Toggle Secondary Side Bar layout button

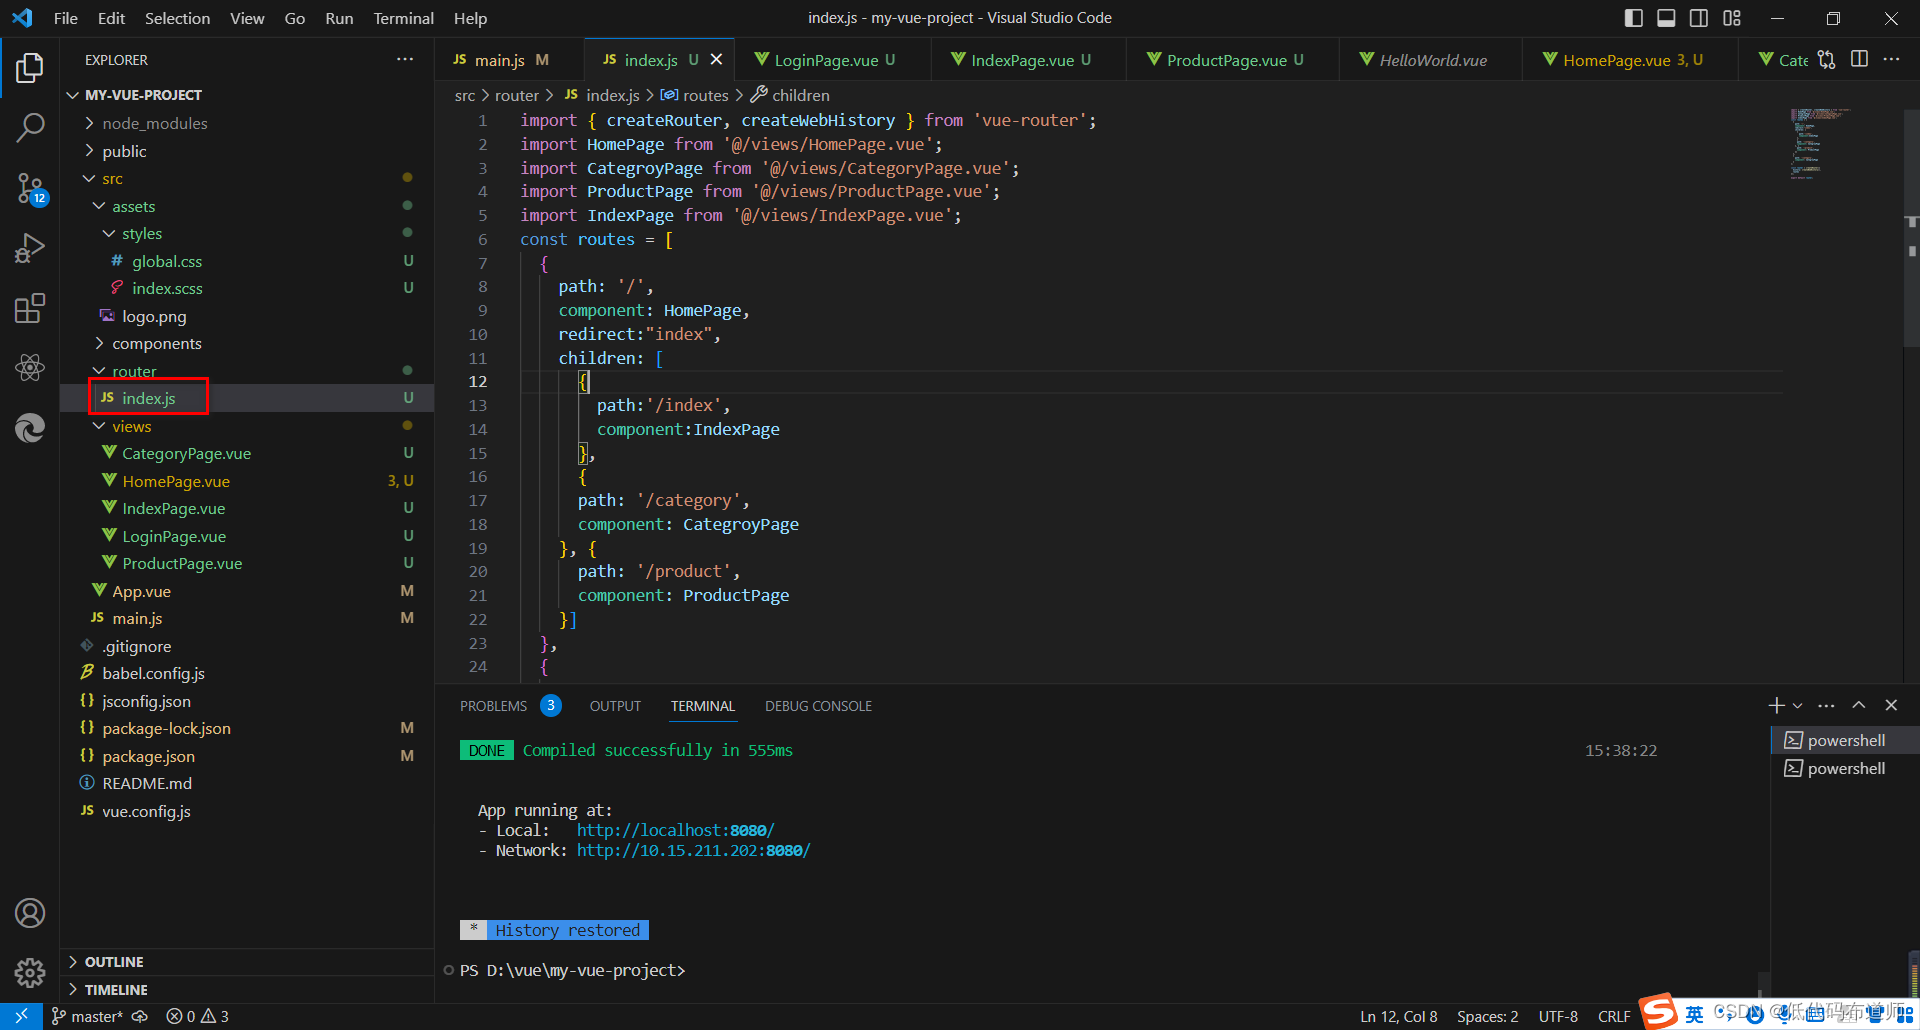coord(1699,18)
